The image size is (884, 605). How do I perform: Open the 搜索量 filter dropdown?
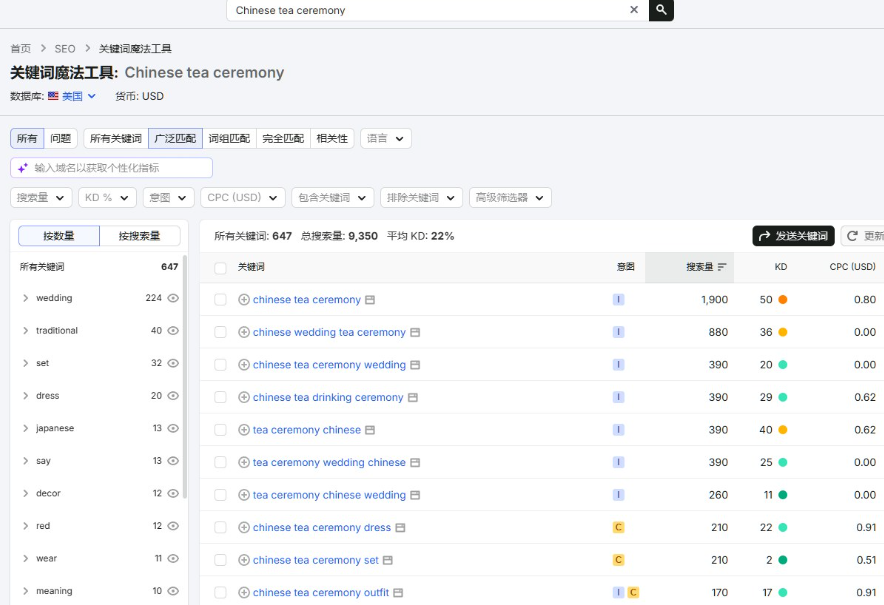click(41, 197)
